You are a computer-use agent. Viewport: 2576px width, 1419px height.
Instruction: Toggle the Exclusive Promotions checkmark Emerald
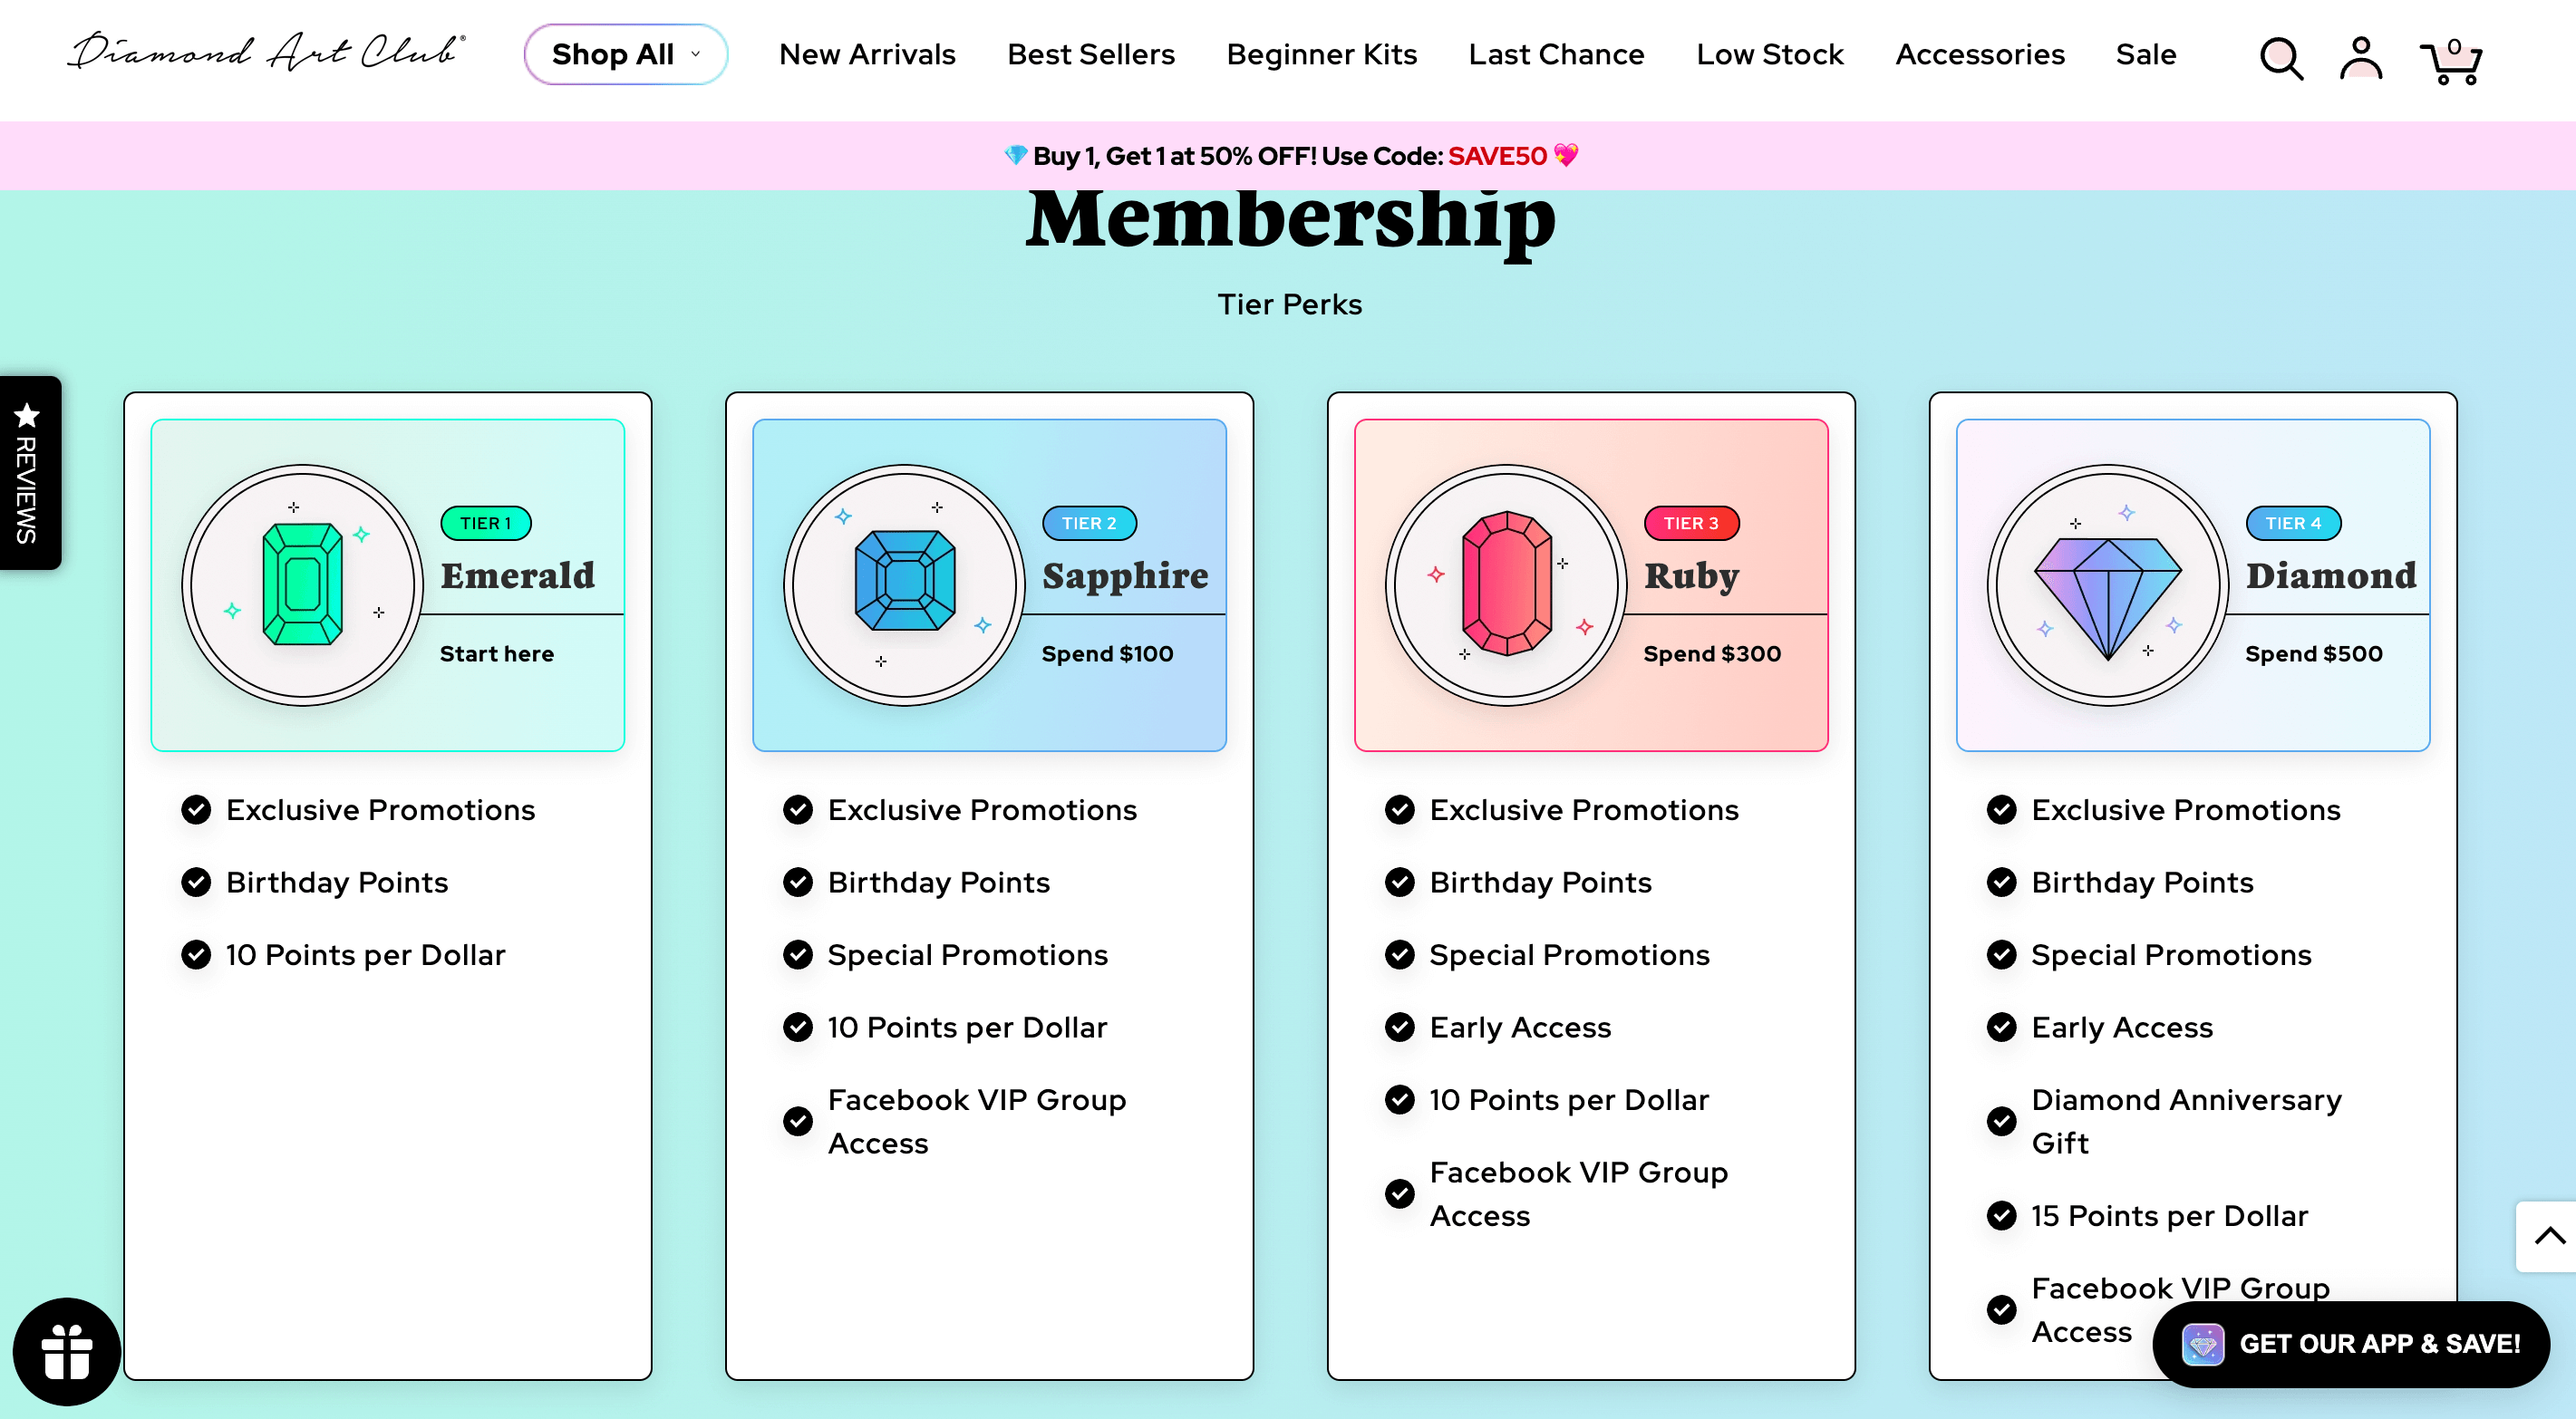pyautogui.click(x=198, y=809)
